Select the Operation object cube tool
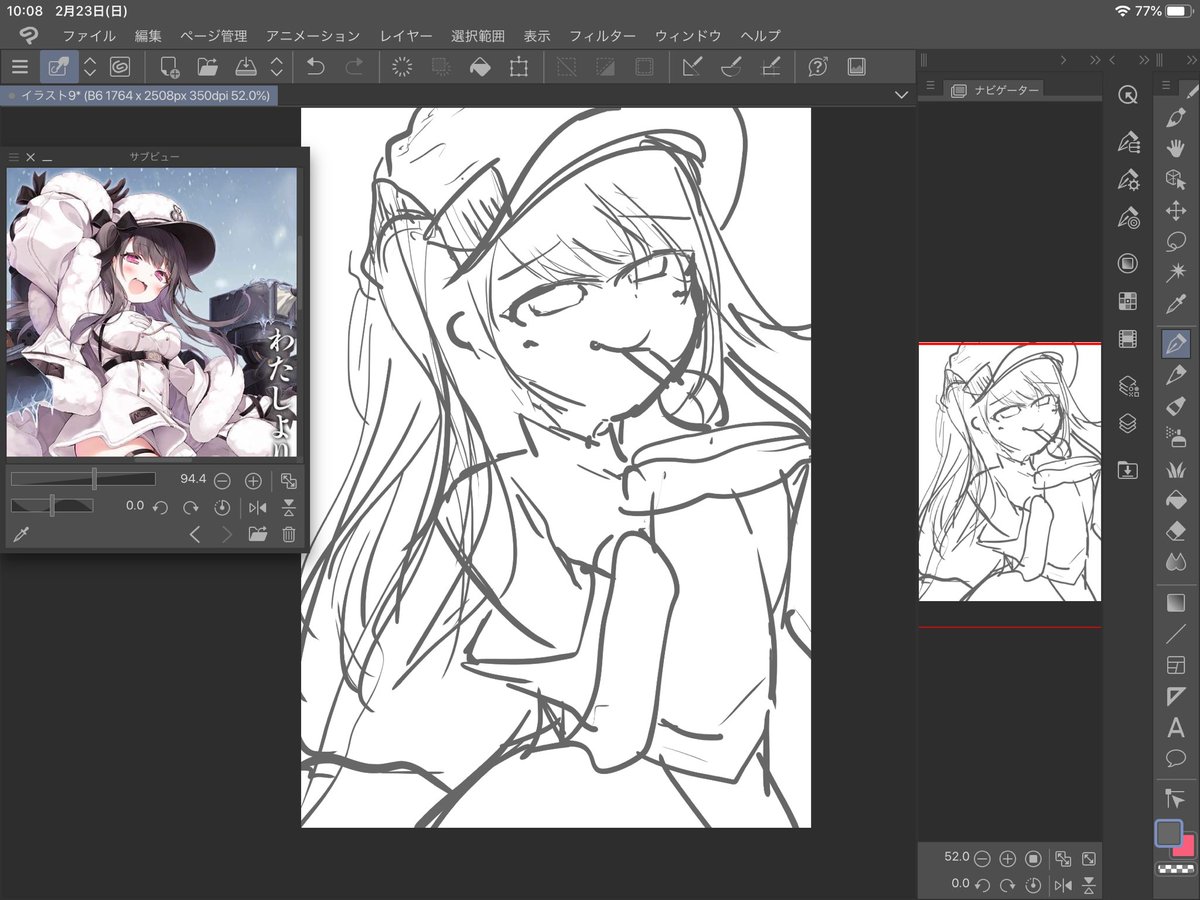Screen dimensions: 1200x900 click(1176, 179)
